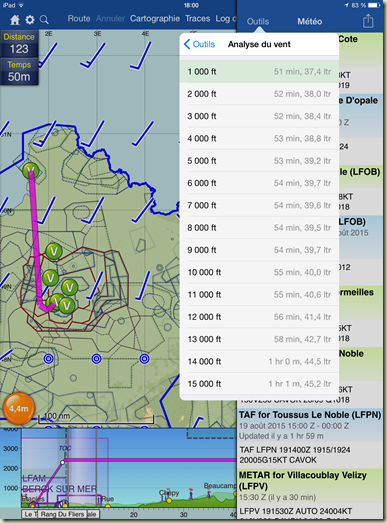Tap the Temps 50m readout box
The image size is (387, 523).
pos(19,71)
